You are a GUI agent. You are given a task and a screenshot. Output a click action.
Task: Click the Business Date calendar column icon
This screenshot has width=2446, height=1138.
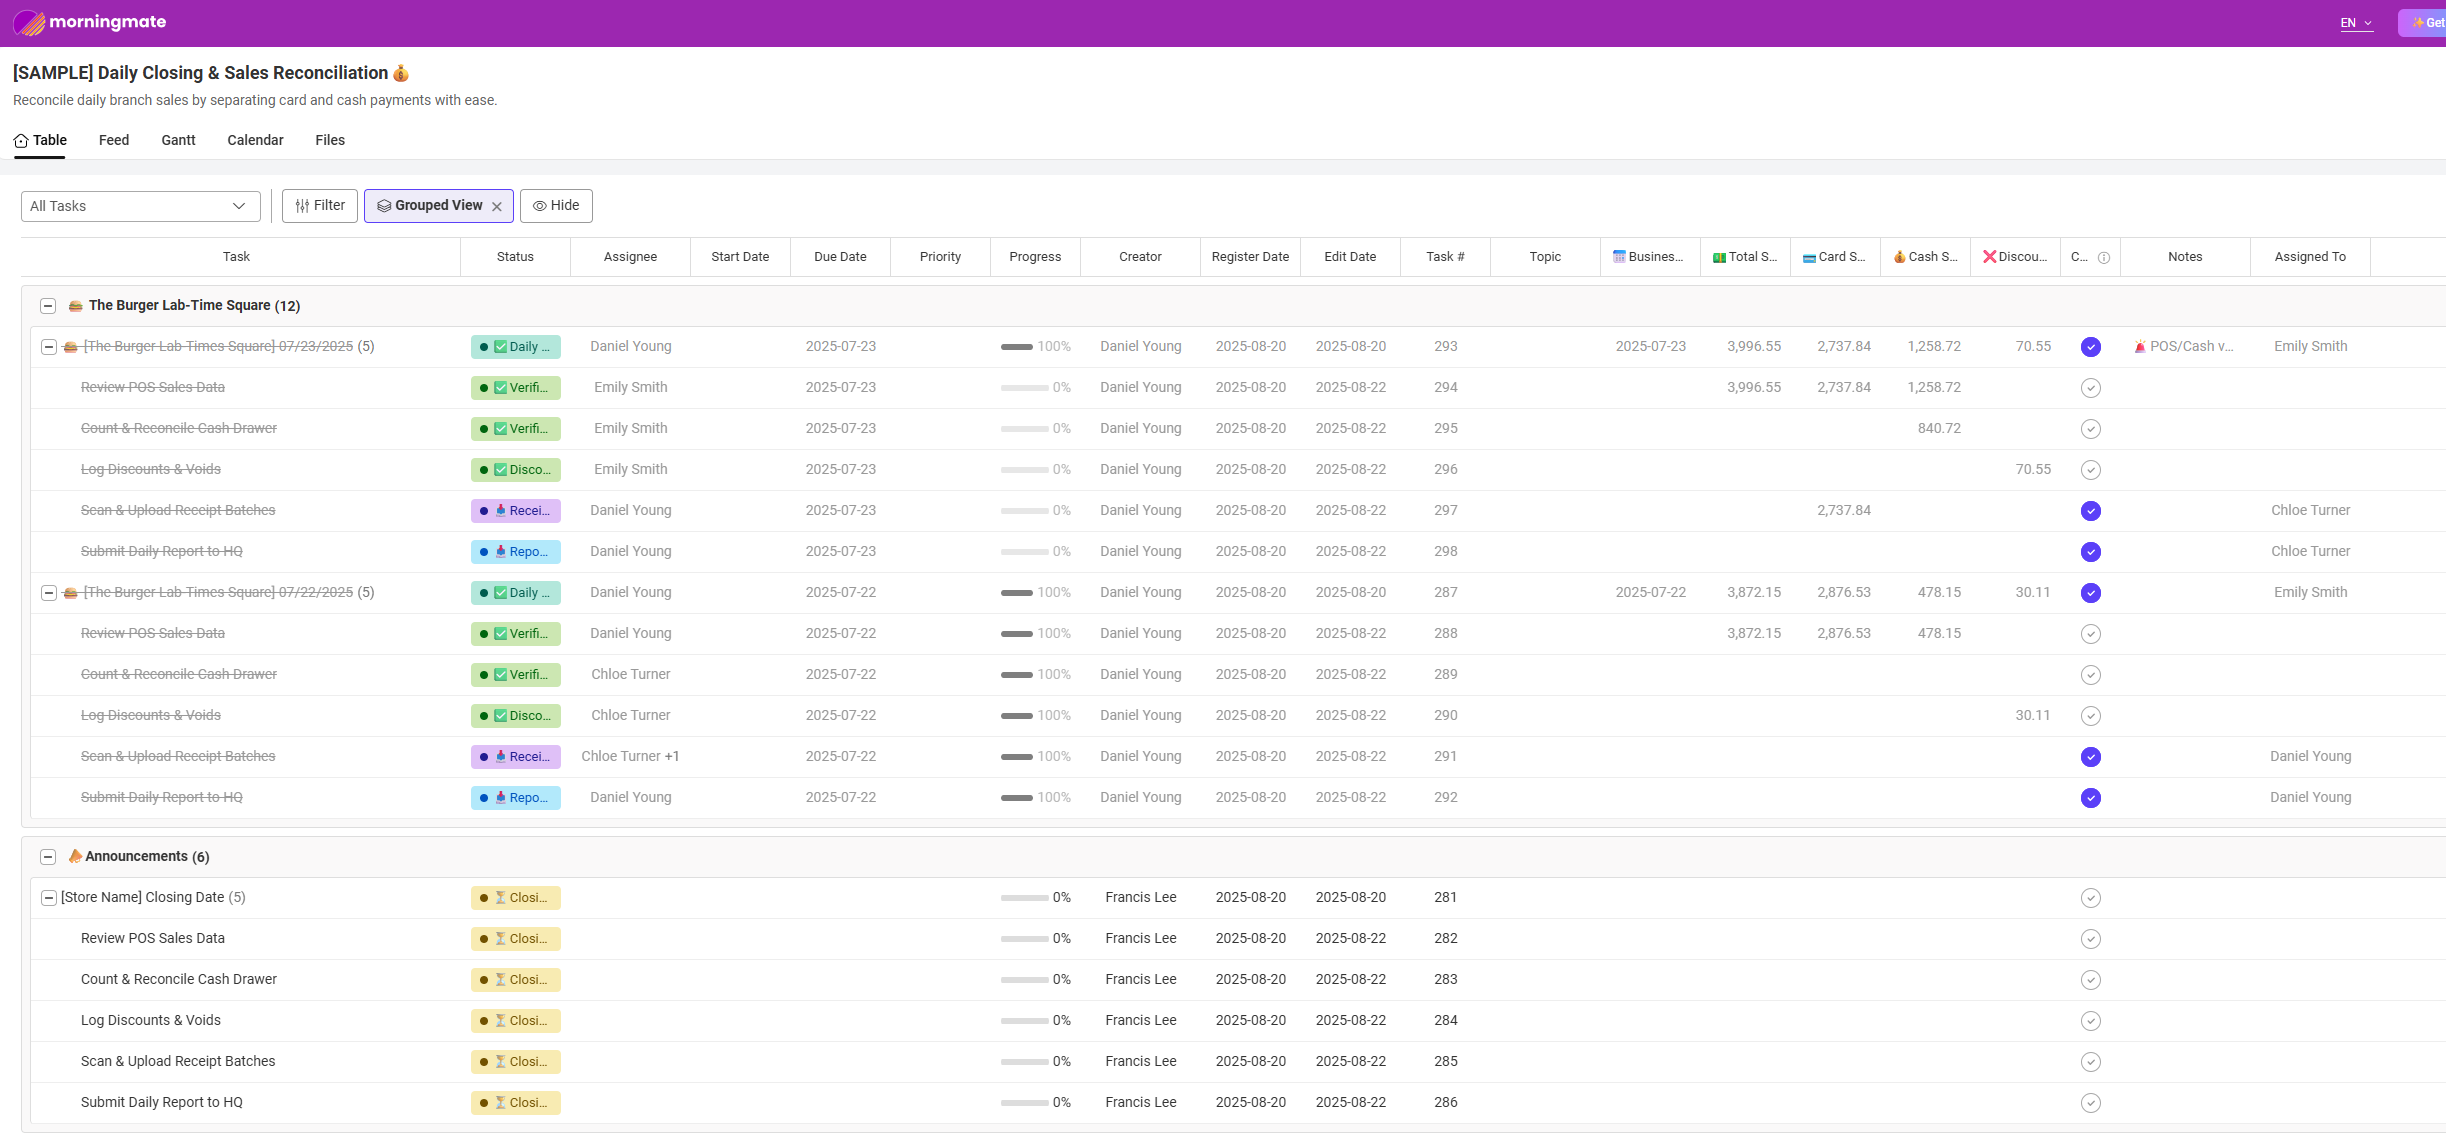[1619, 257]
